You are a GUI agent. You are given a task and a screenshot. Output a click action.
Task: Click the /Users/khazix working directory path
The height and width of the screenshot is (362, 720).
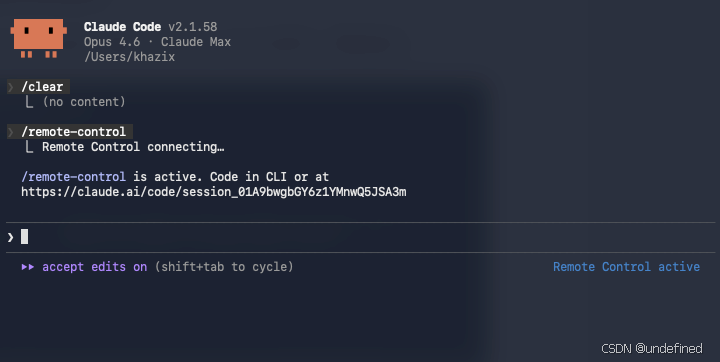pyautogui.click(x=129, y=57)
